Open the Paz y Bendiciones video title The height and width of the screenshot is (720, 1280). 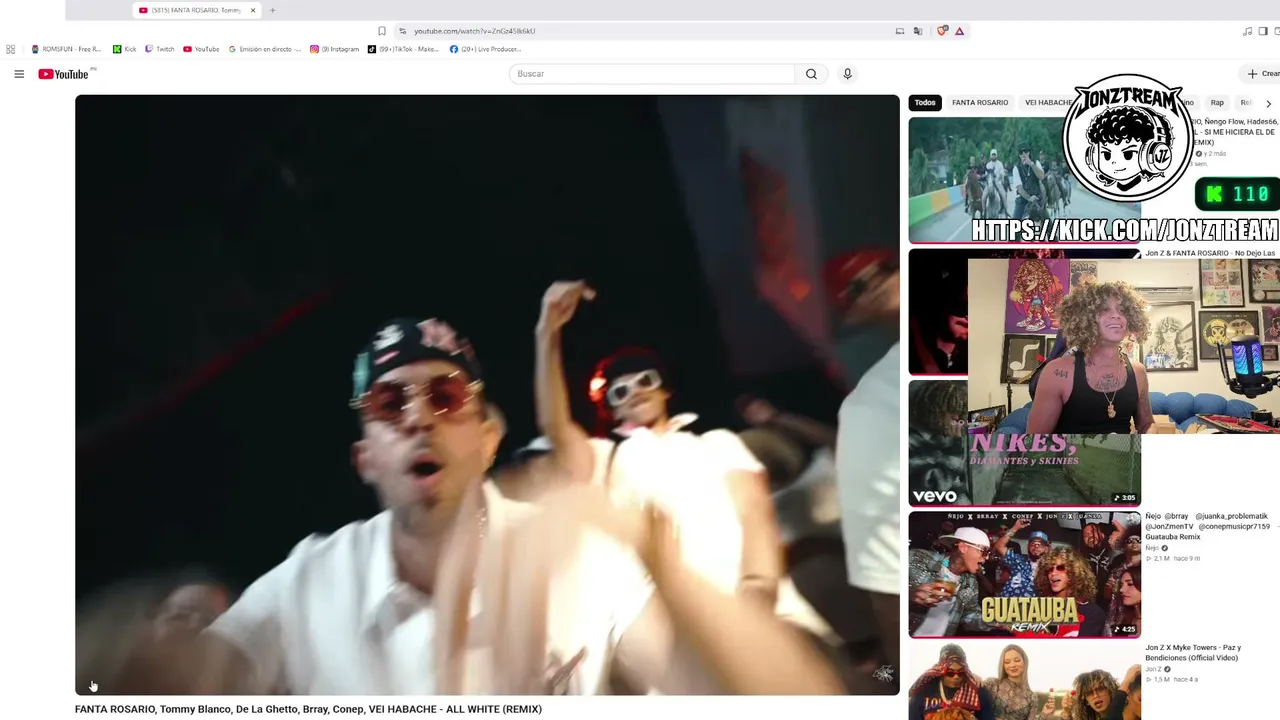coord(1193,653)
